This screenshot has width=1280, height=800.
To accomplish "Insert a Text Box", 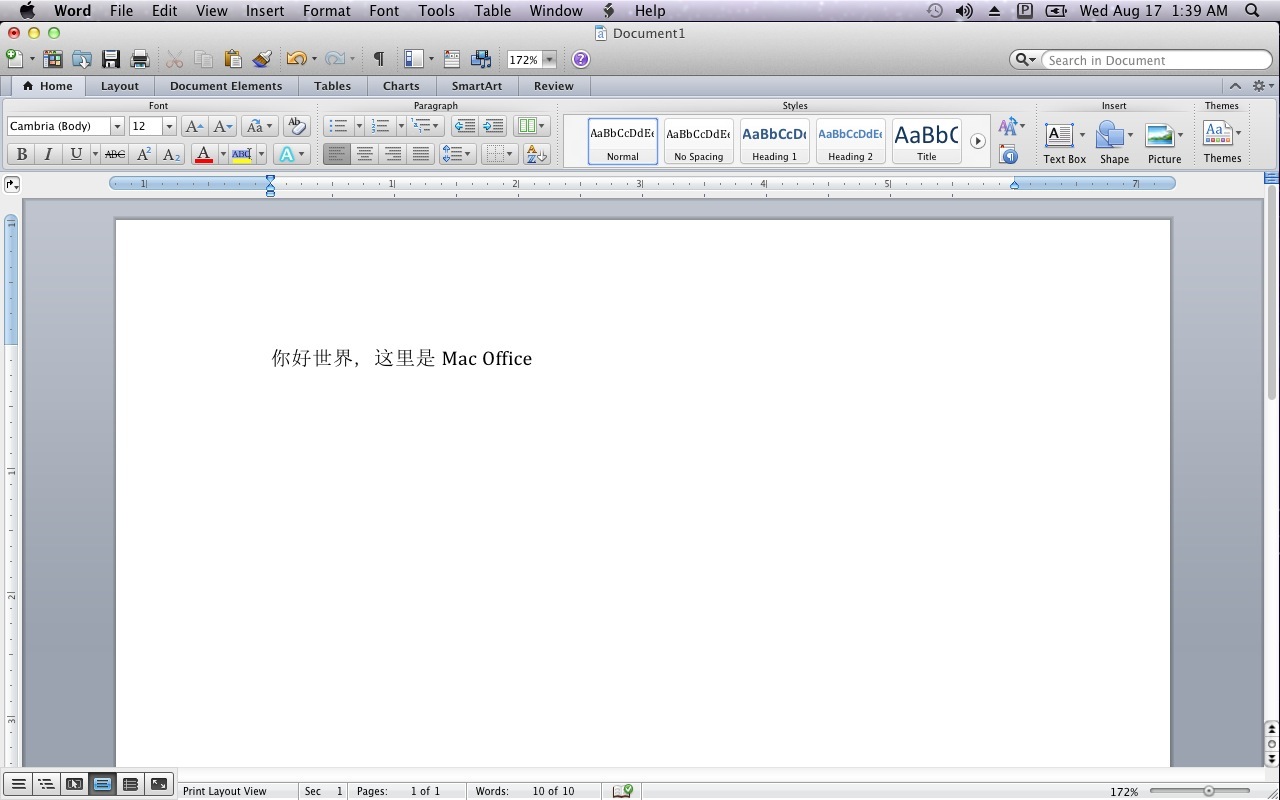I will coord(1064,143).
